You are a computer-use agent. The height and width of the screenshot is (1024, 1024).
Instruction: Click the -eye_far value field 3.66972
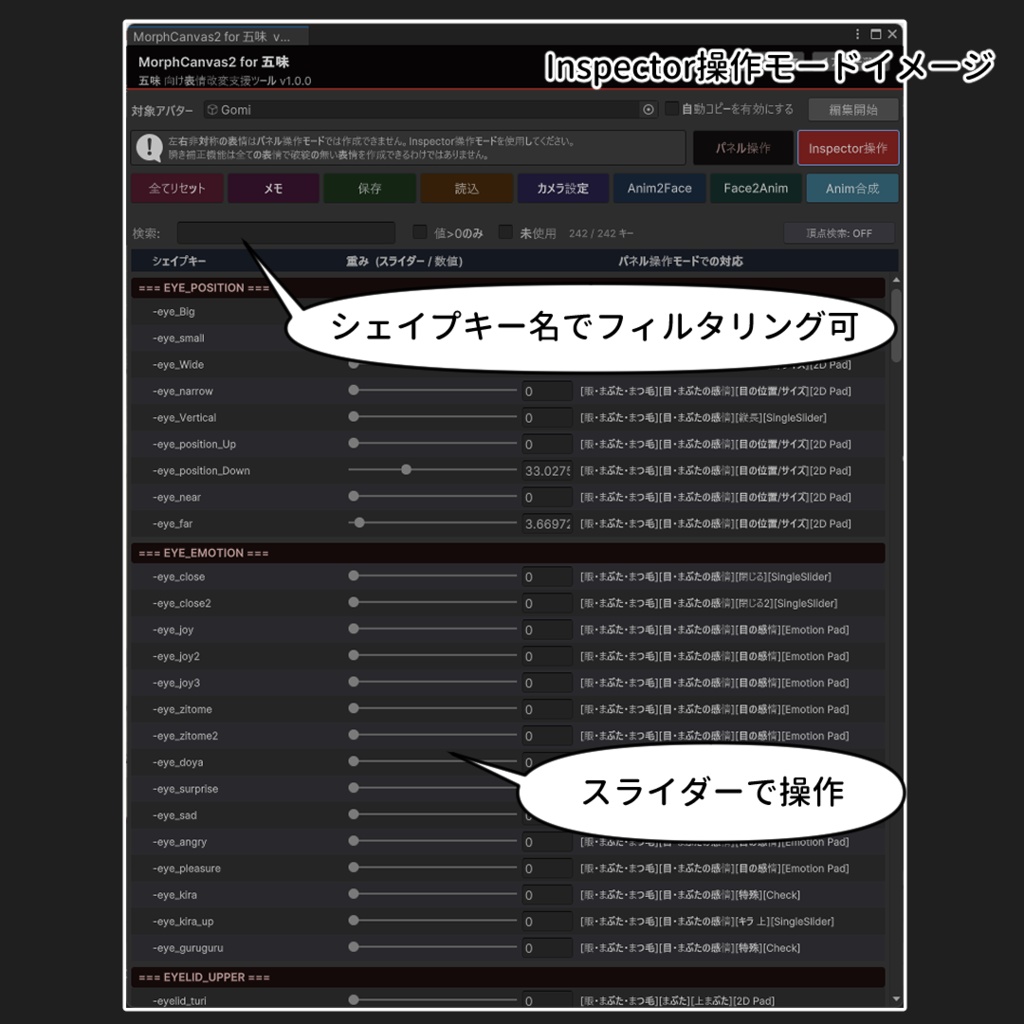(547, 524)
